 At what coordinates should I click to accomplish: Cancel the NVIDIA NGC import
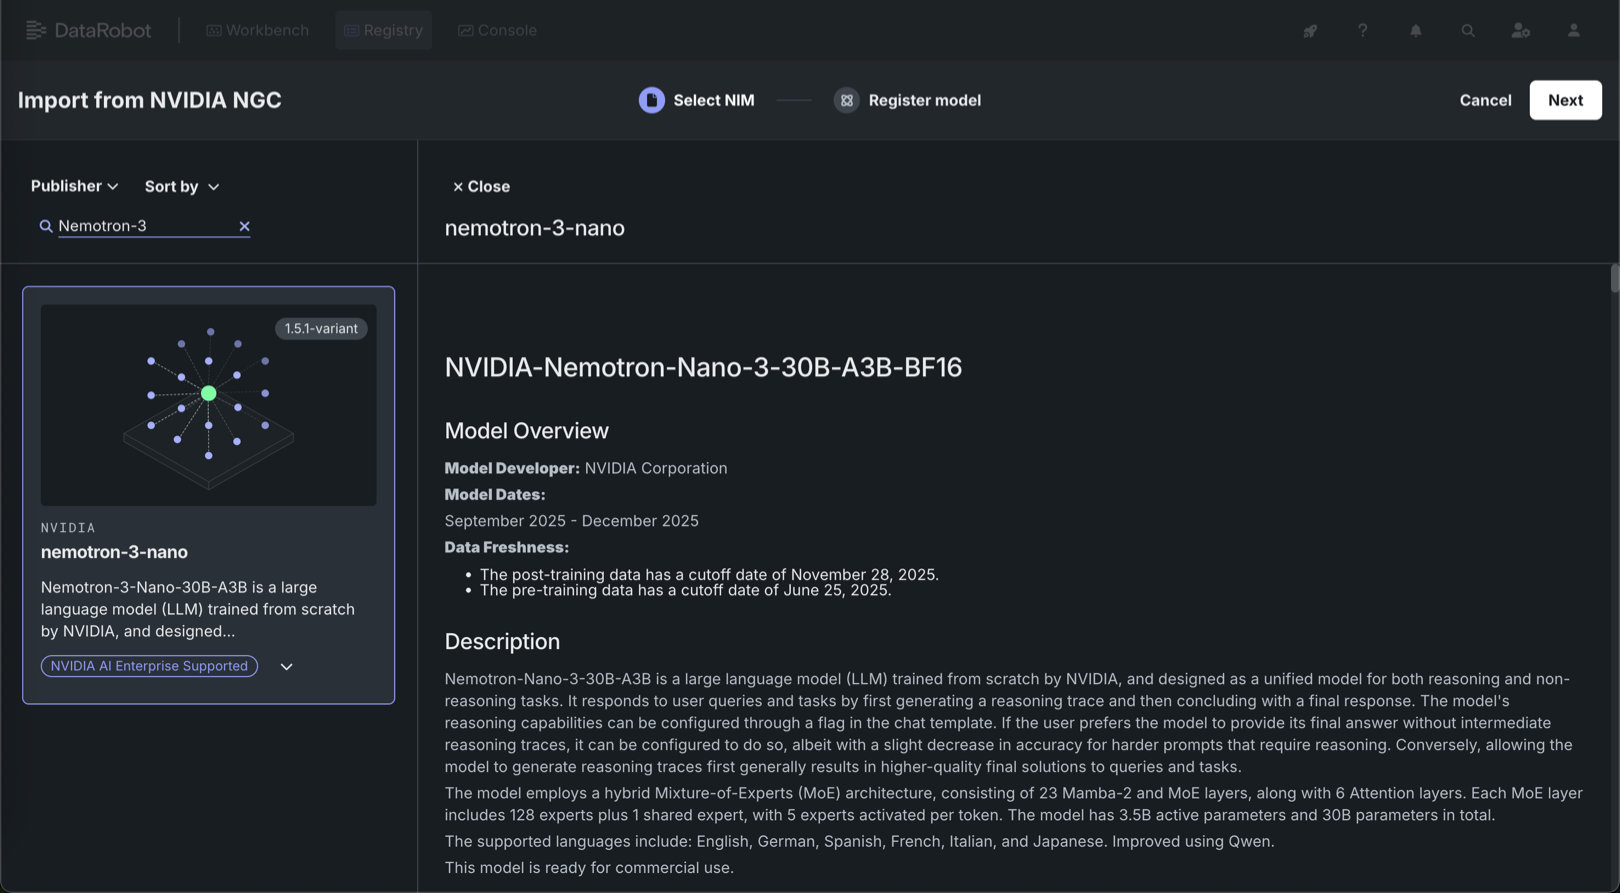[x=1485, y=100]
